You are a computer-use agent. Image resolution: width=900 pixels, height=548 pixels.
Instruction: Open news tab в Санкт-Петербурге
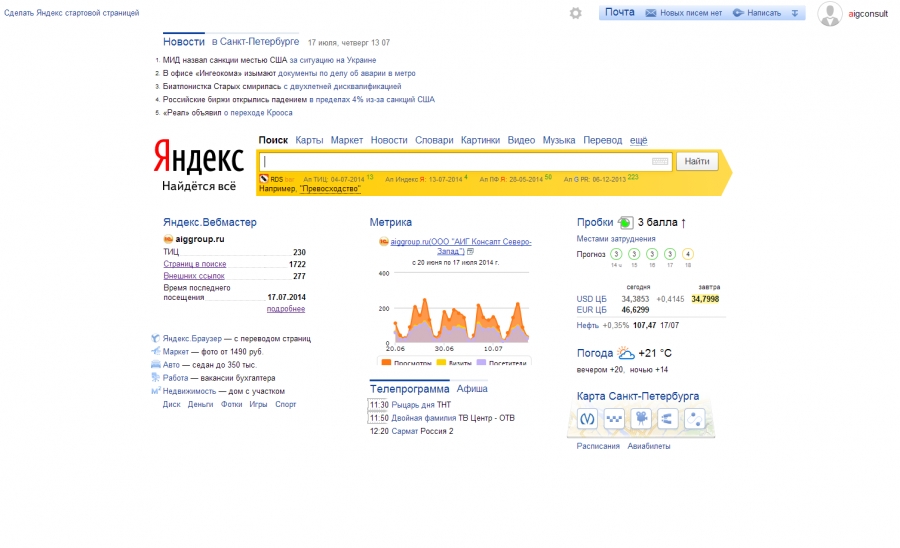[x=255, y=42]
